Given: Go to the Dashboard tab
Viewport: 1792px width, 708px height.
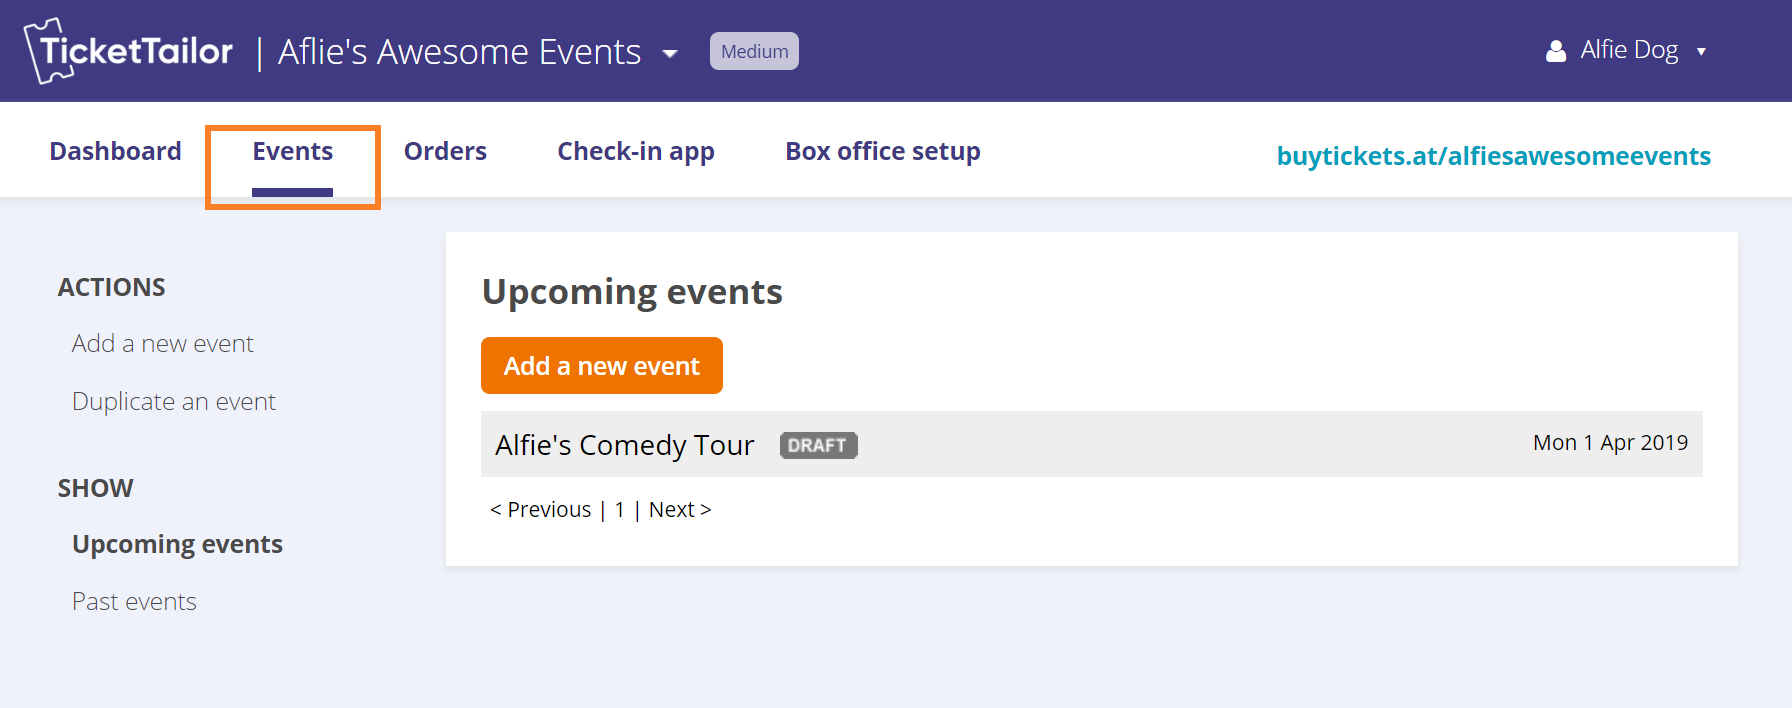Looking at the screenshot, I should point(116,151).
